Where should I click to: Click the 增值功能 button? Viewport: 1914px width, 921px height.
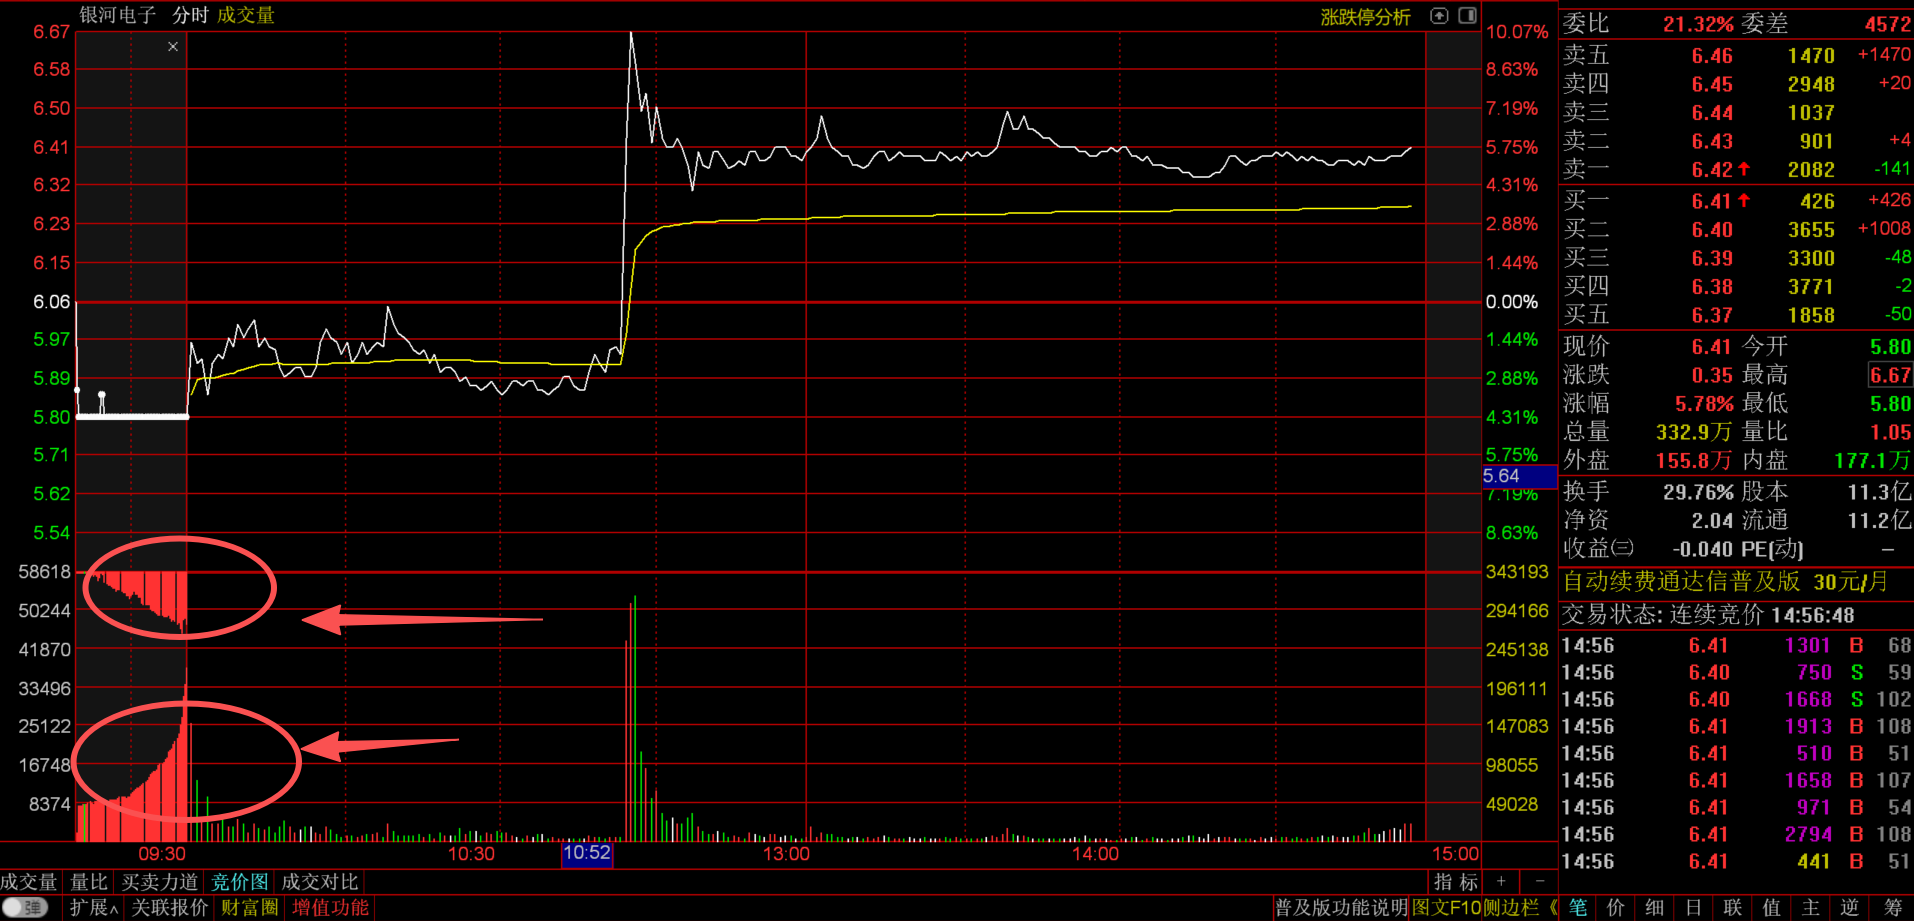(331, 908)
